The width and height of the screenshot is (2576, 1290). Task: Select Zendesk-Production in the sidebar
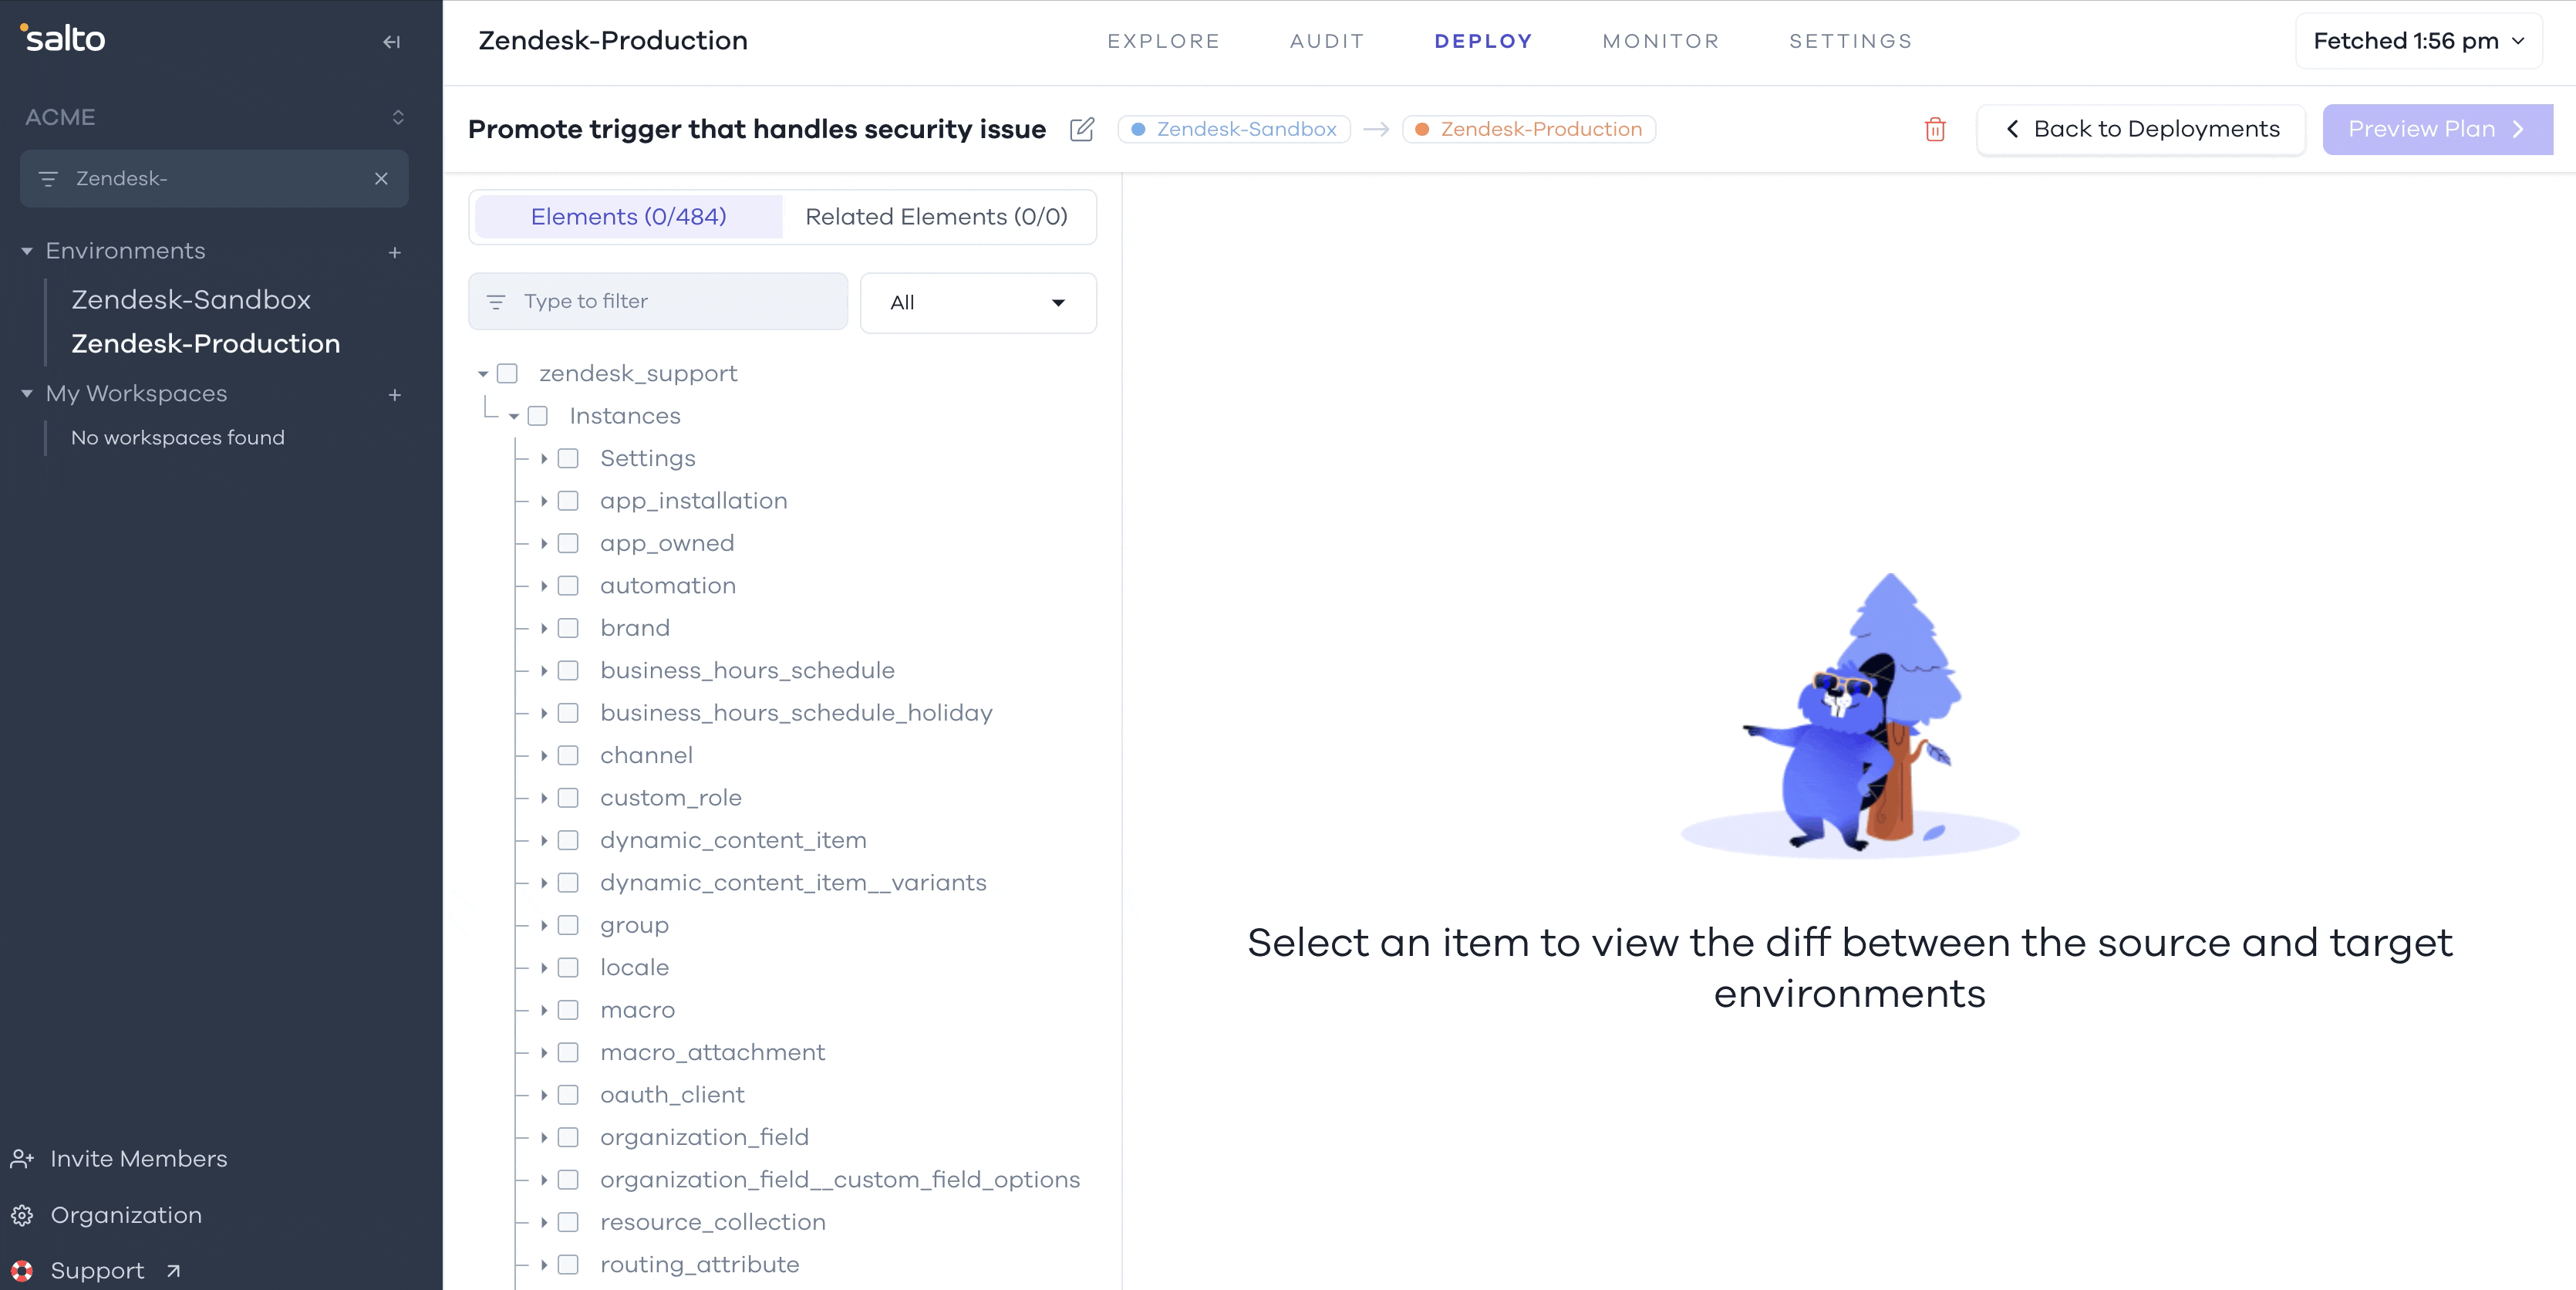206,344
